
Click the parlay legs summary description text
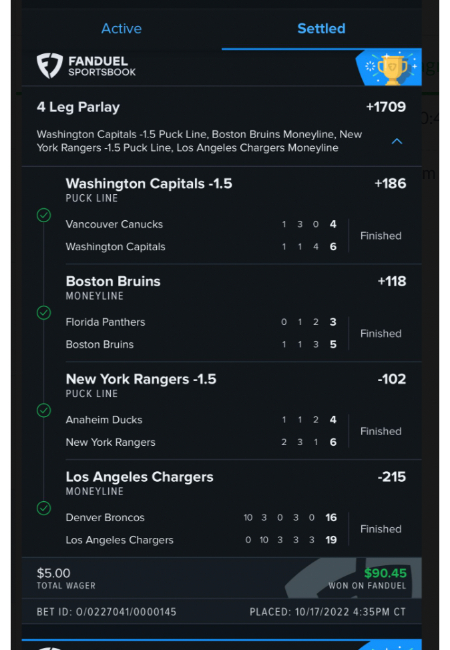pyautogui.click(x=199, y=141)
